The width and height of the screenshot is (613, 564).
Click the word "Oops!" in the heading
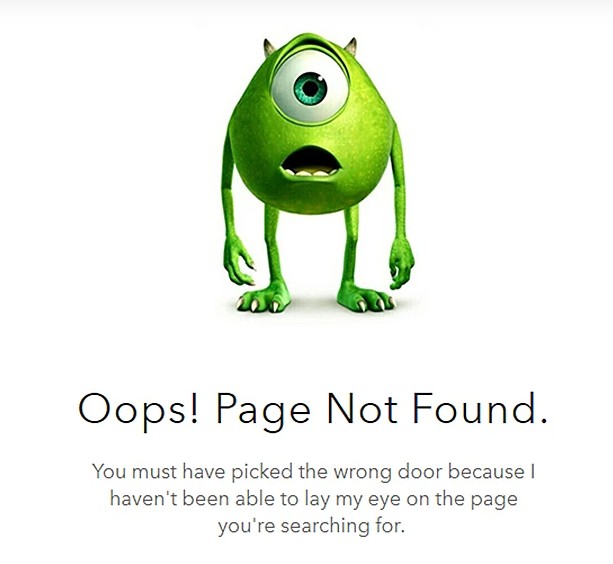click(139, 410)
